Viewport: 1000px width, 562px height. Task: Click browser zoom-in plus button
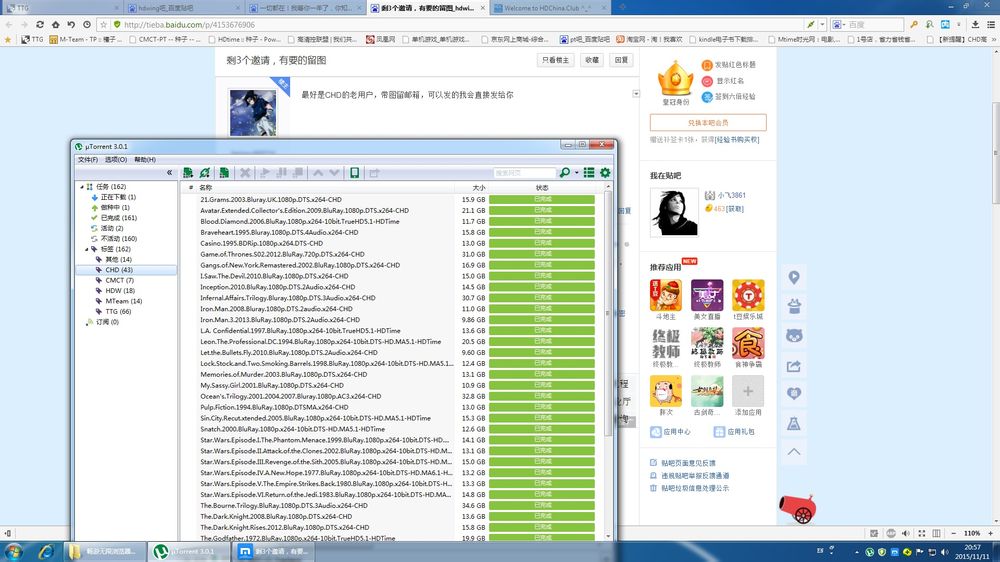tap(990, 533)
